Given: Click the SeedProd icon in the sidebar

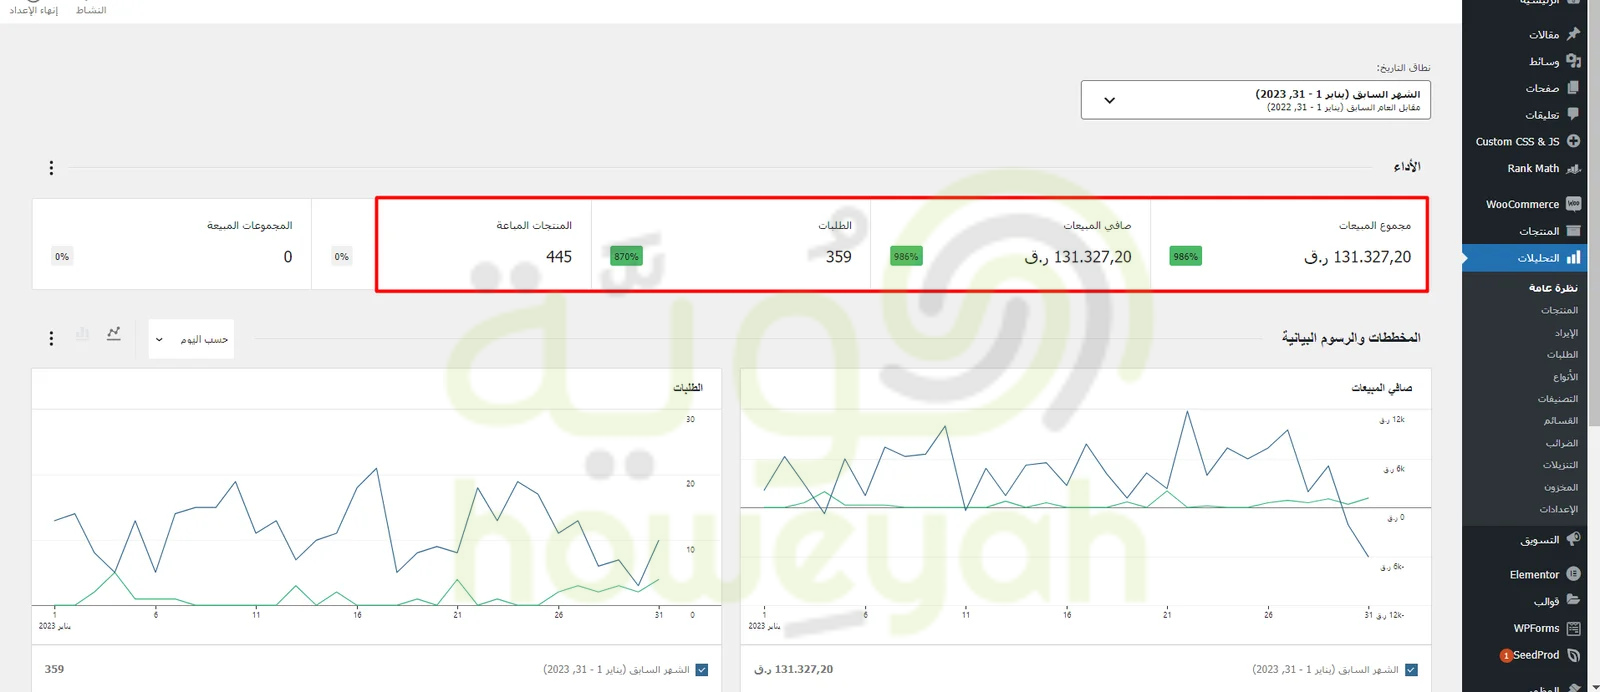Looking at the screenshot, I should (x=1573, y=655).
